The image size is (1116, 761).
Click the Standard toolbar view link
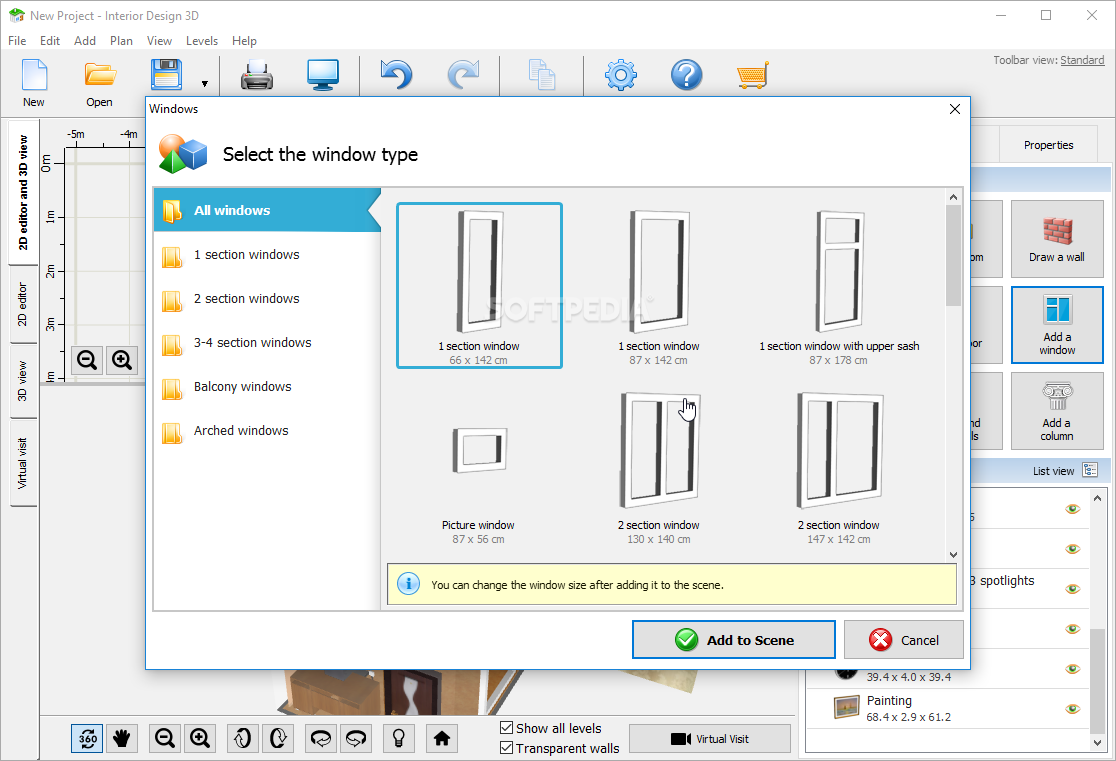[x=1082, y=61]
